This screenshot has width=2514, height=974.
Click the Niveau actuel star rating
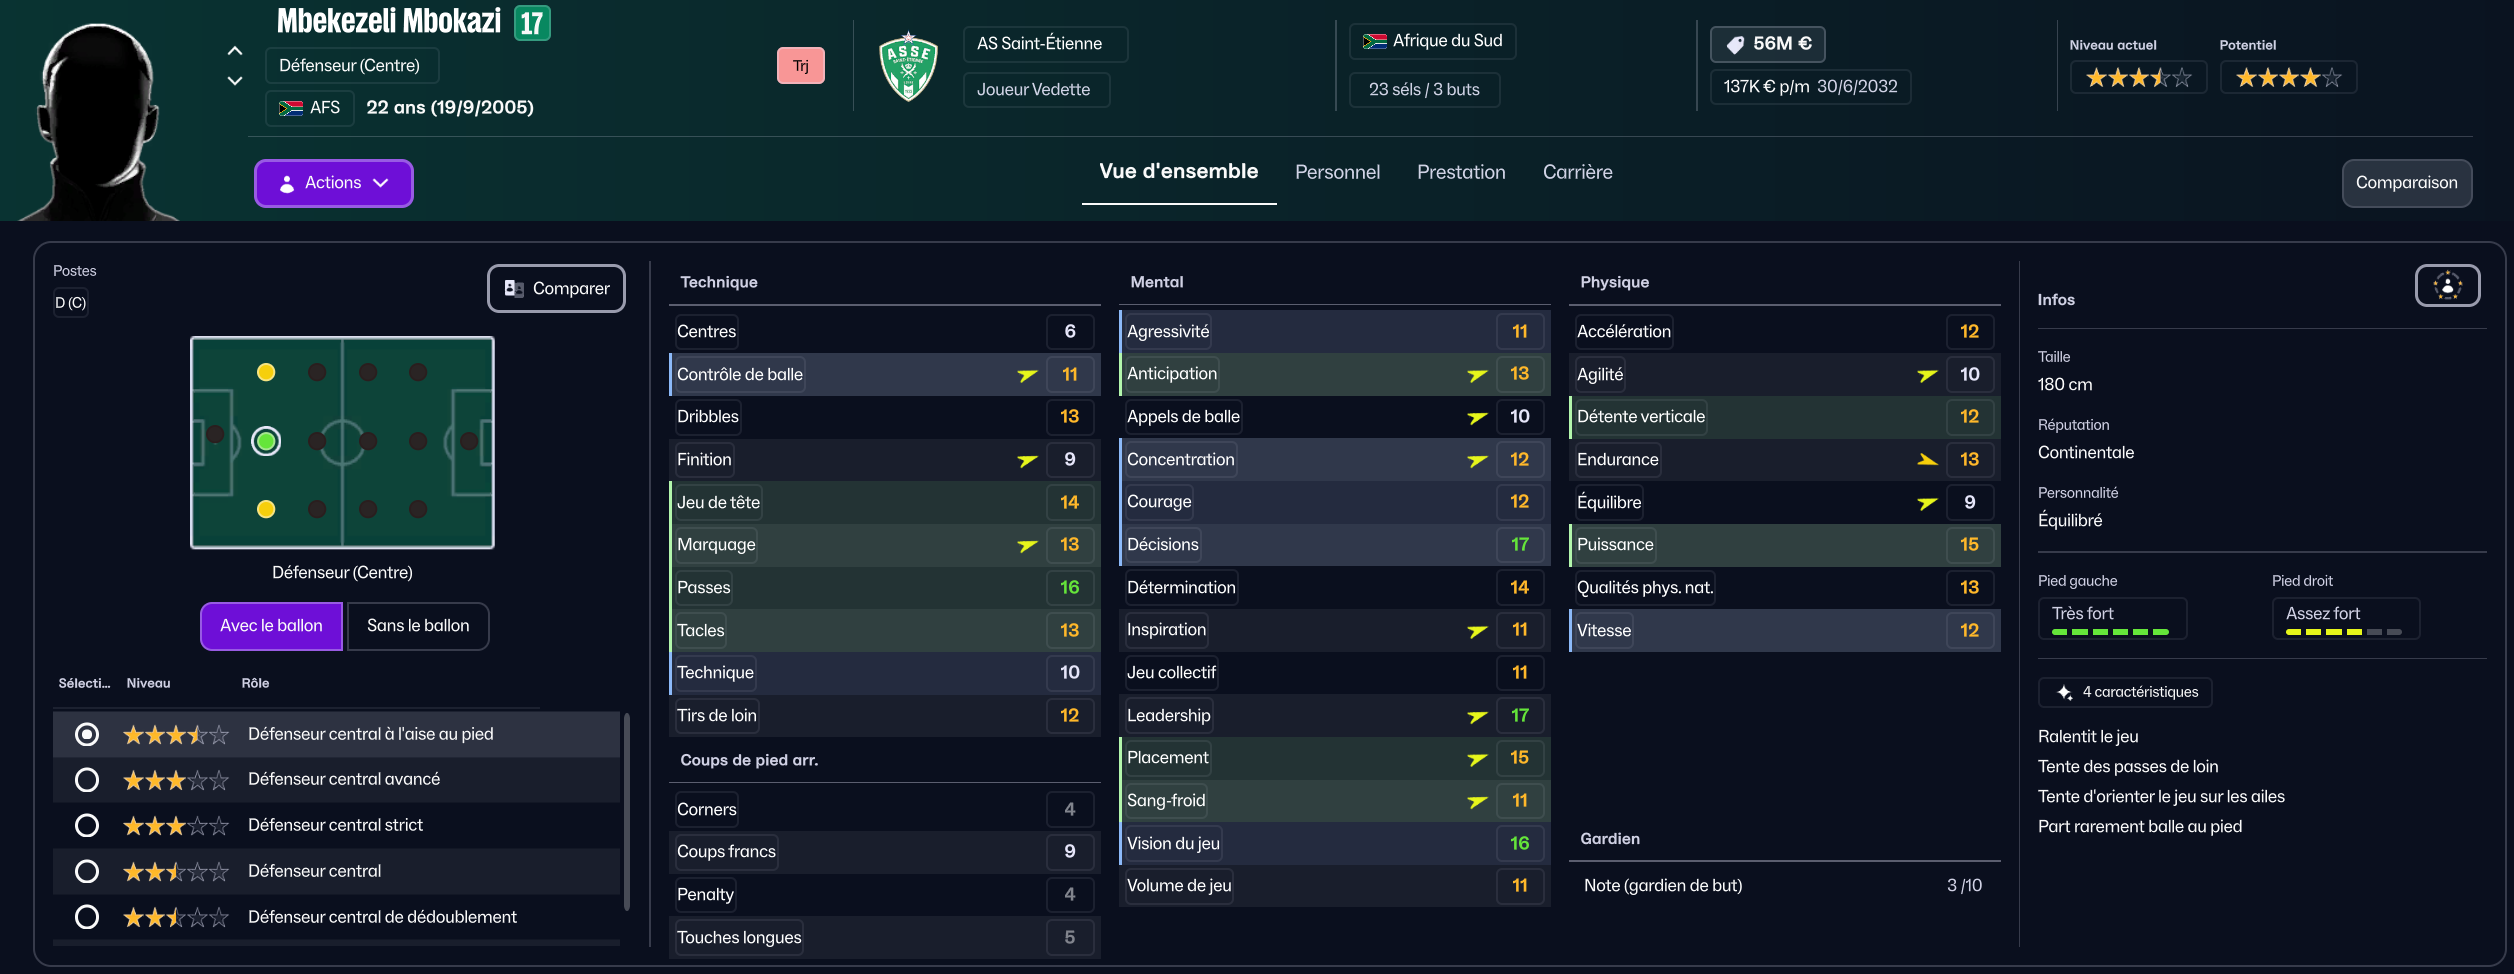2138,78
